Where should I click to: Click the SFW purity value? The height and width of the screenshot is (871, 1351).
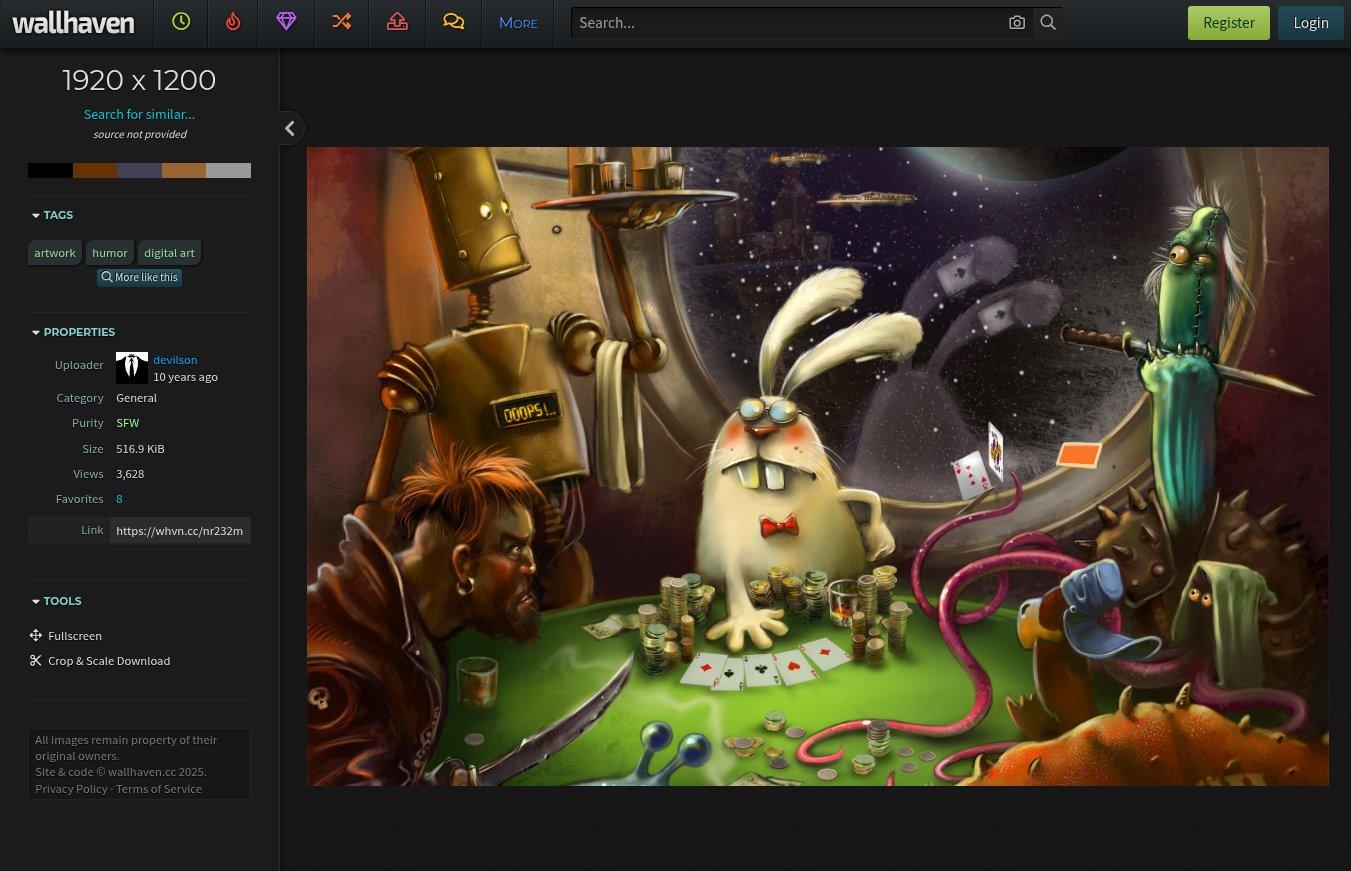click(x=127, y=423)
